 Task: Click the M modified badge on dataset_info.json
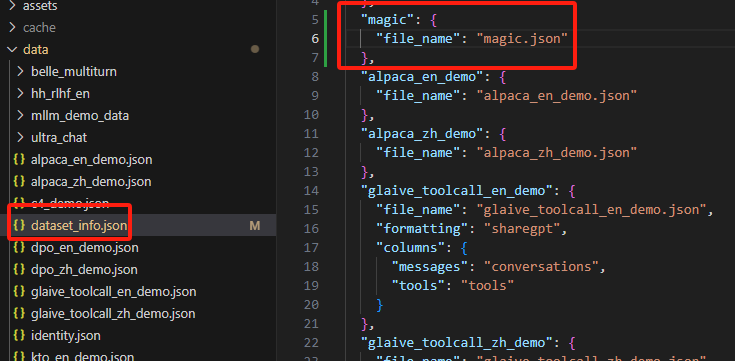click(x=255, y=226)
